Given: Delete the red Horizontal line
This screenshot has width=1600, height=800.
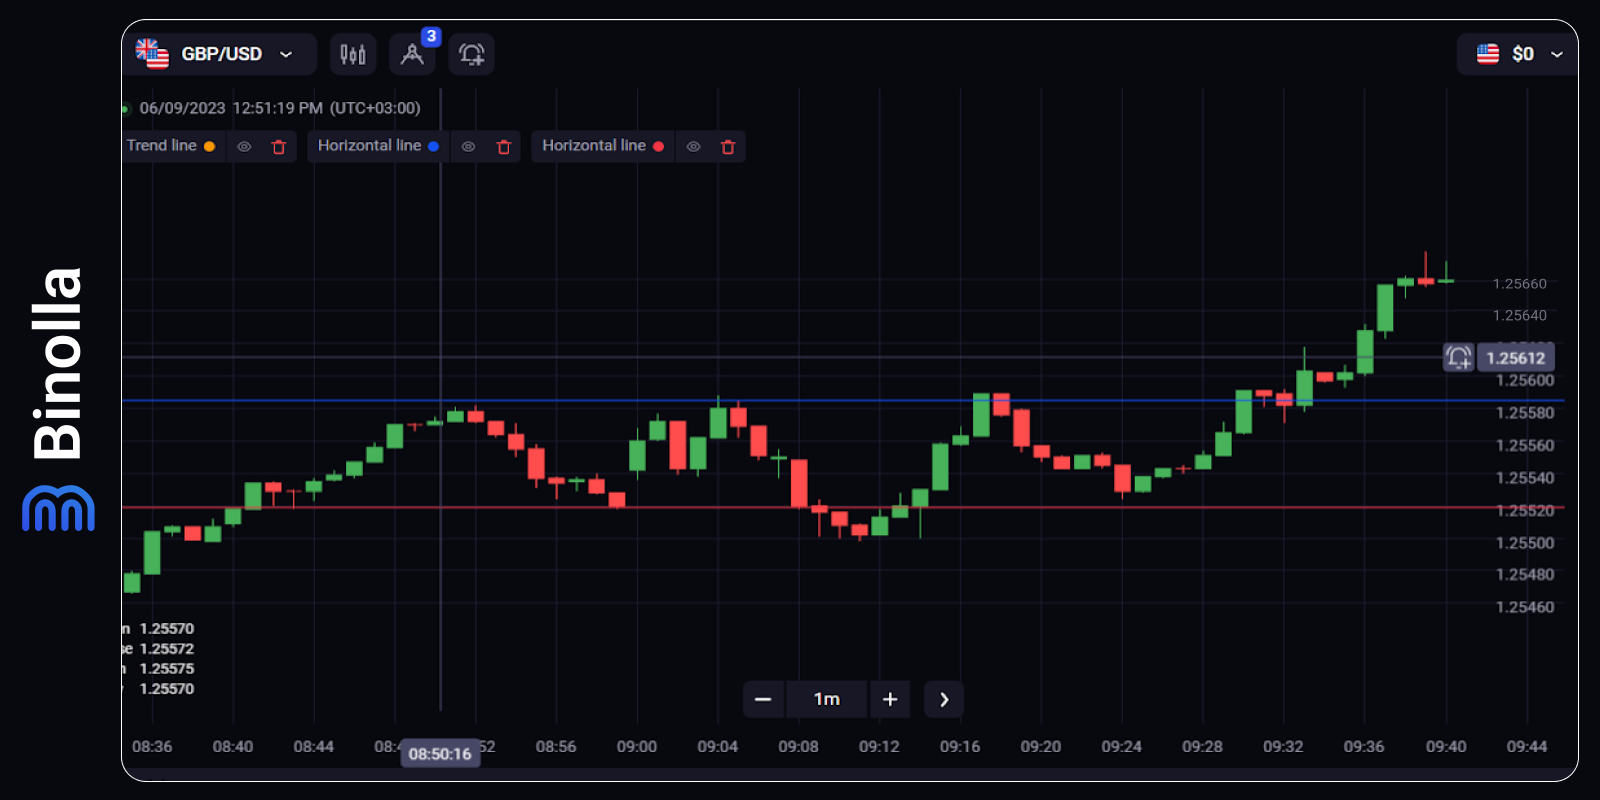Looking at the screenshot, I should (728, 147).
